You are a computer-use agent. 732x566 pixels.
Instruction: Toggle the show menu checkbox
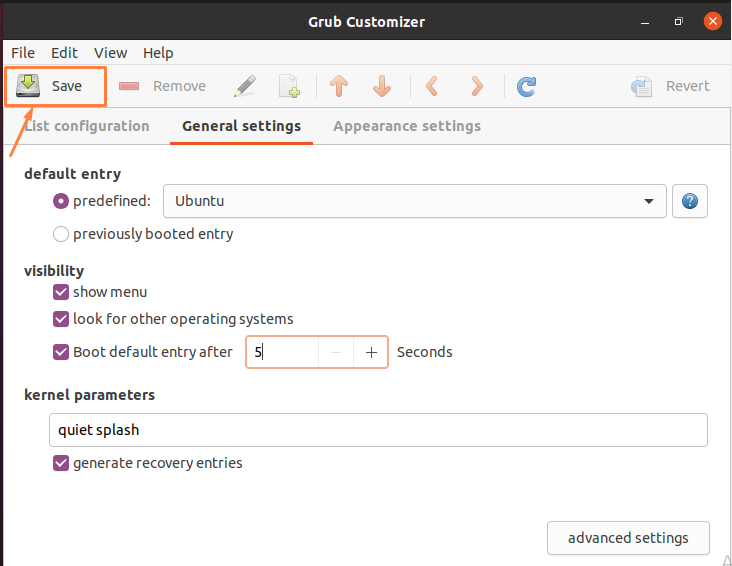61,292
